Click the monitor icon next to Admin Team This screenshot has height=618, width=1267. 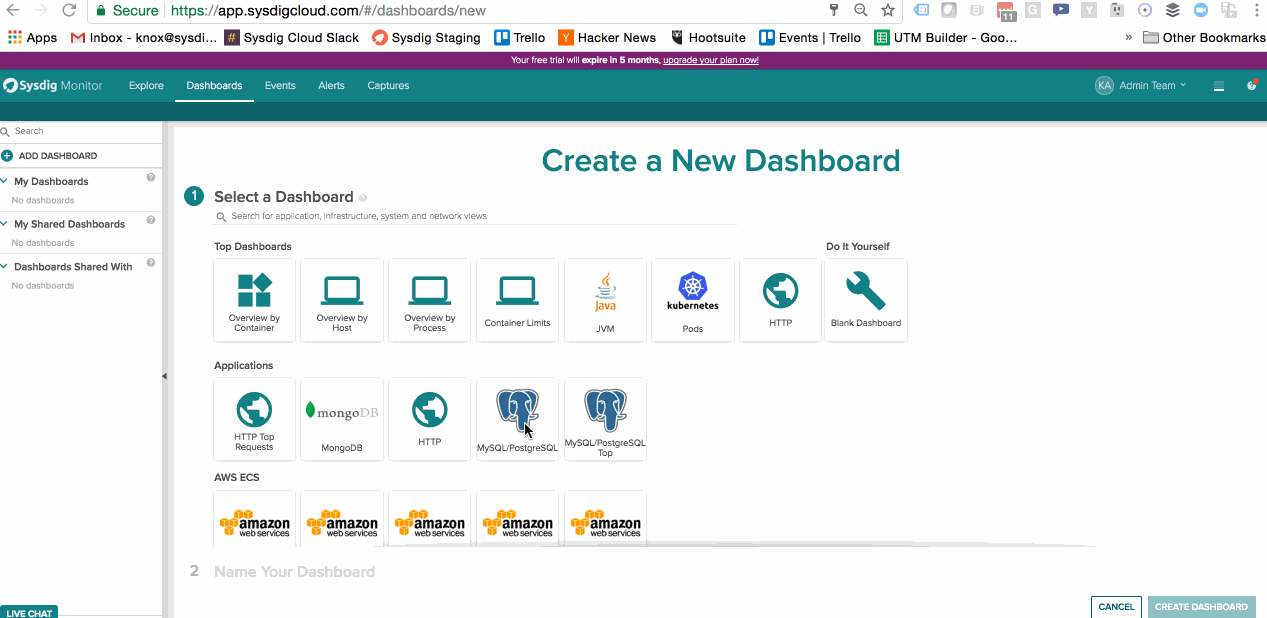(1219, 86)
